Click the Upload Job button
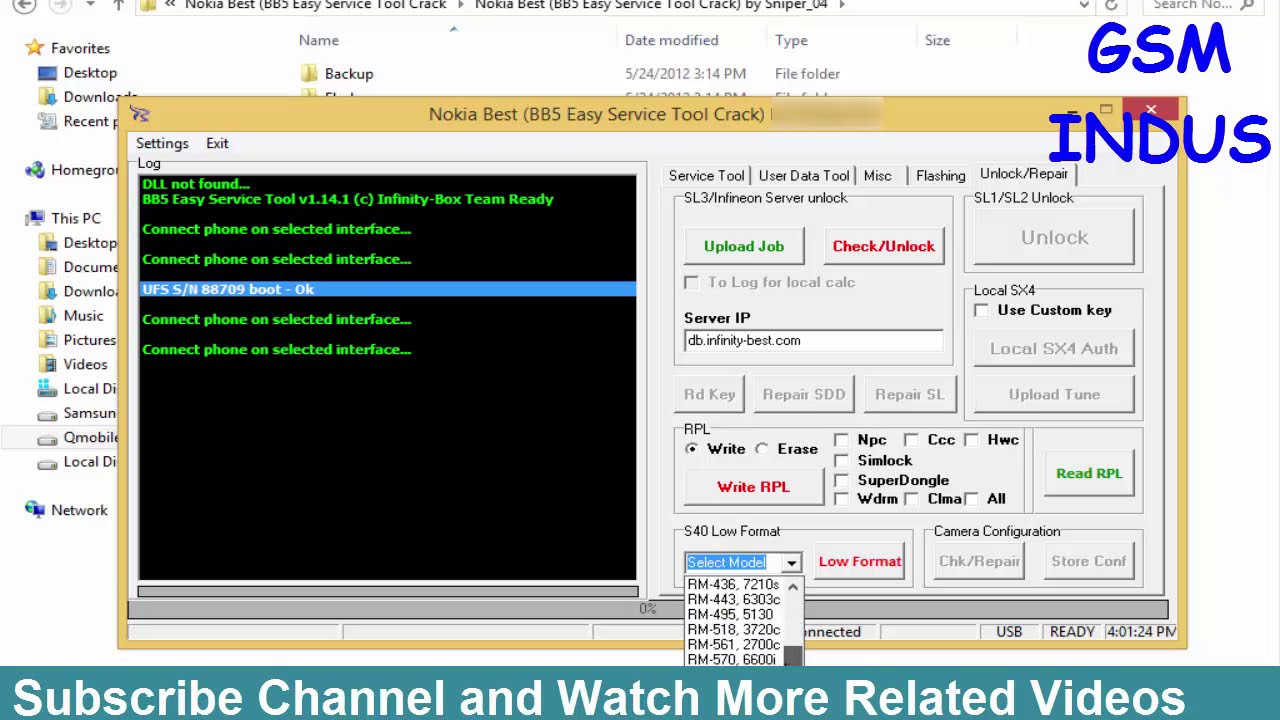This screenshot has width=1280, height=720. pos(744,246)
